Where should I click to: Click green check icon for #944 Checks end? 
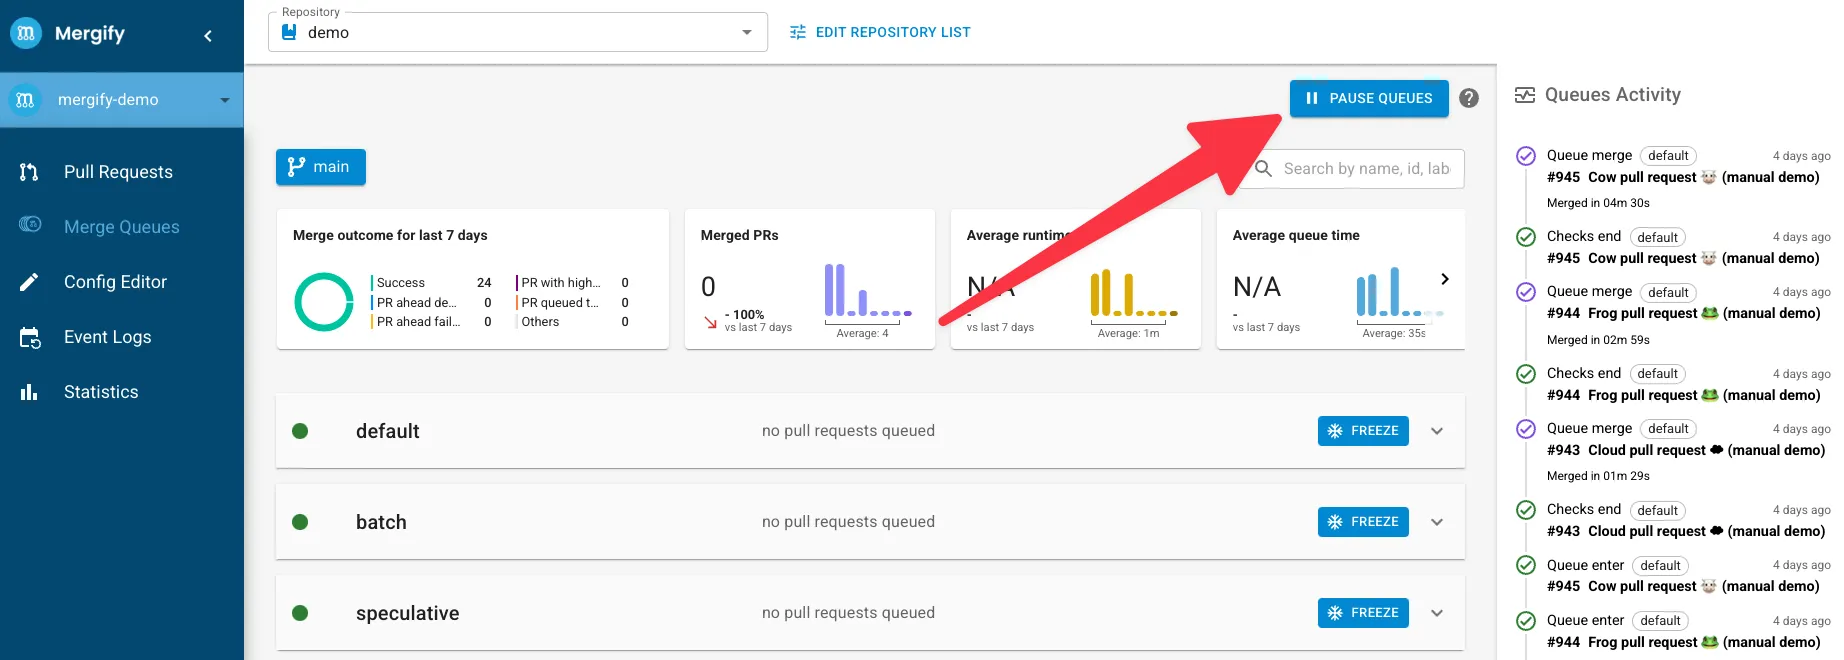click(1526, 374)
